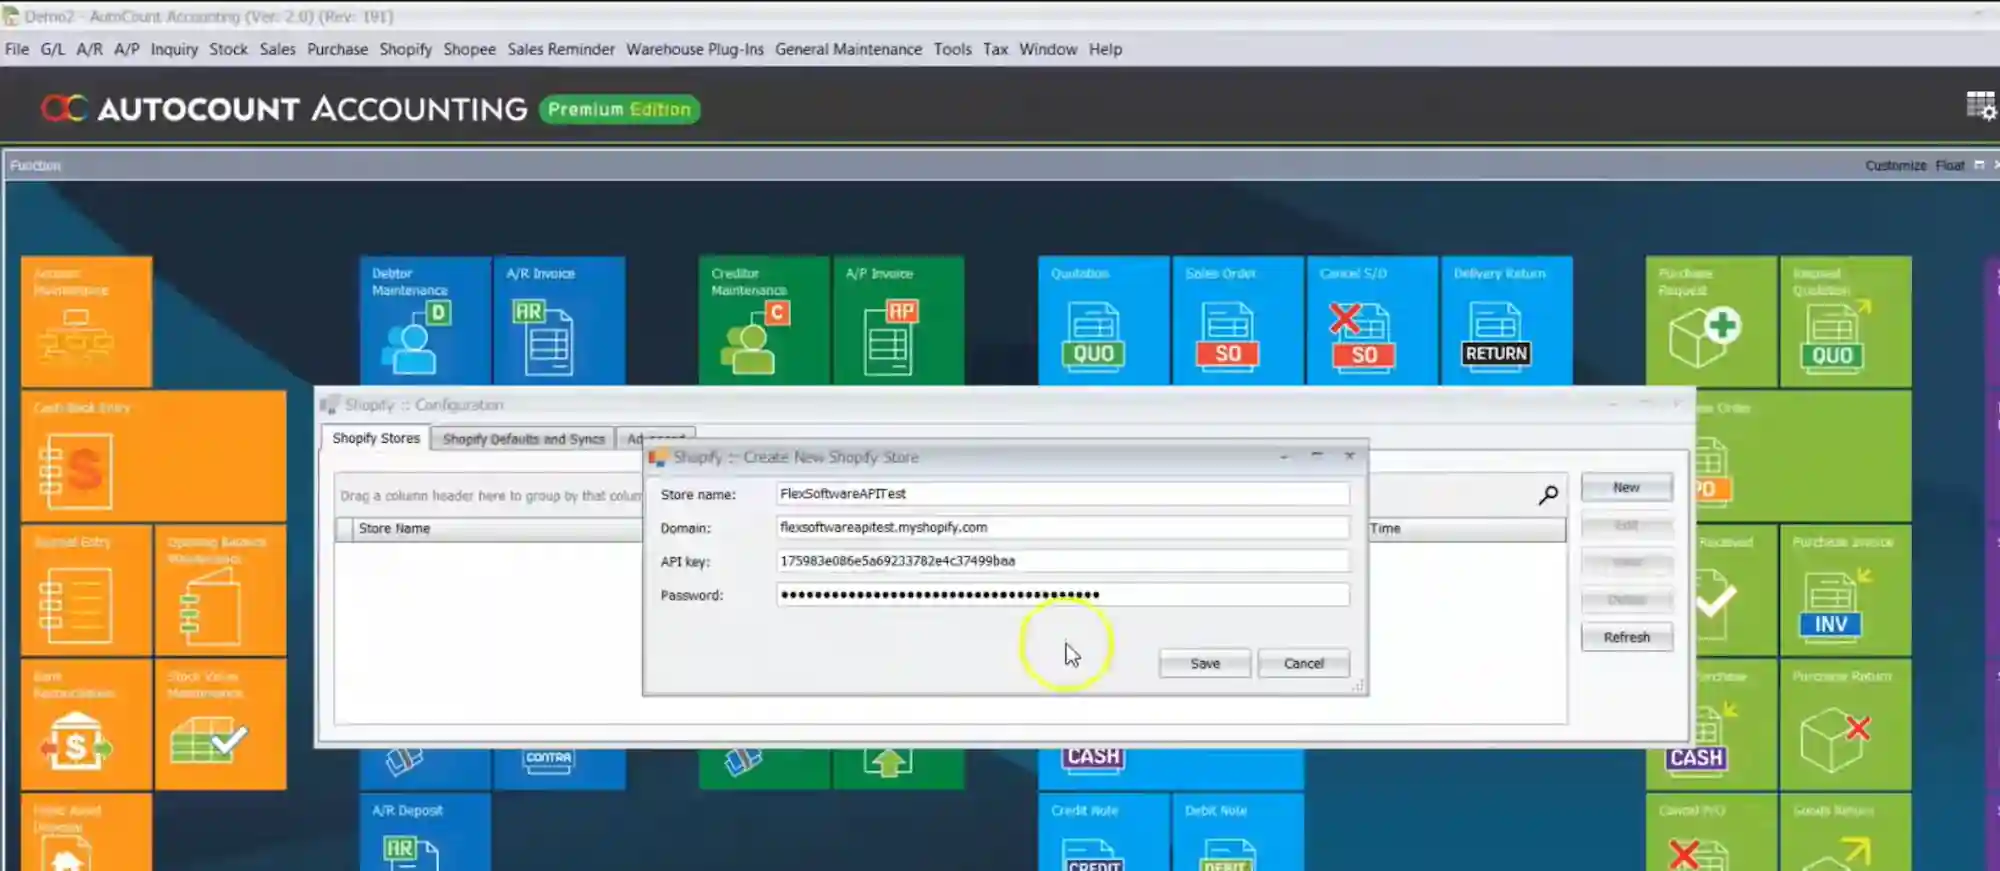Open the Window menu

[1048, 49]
